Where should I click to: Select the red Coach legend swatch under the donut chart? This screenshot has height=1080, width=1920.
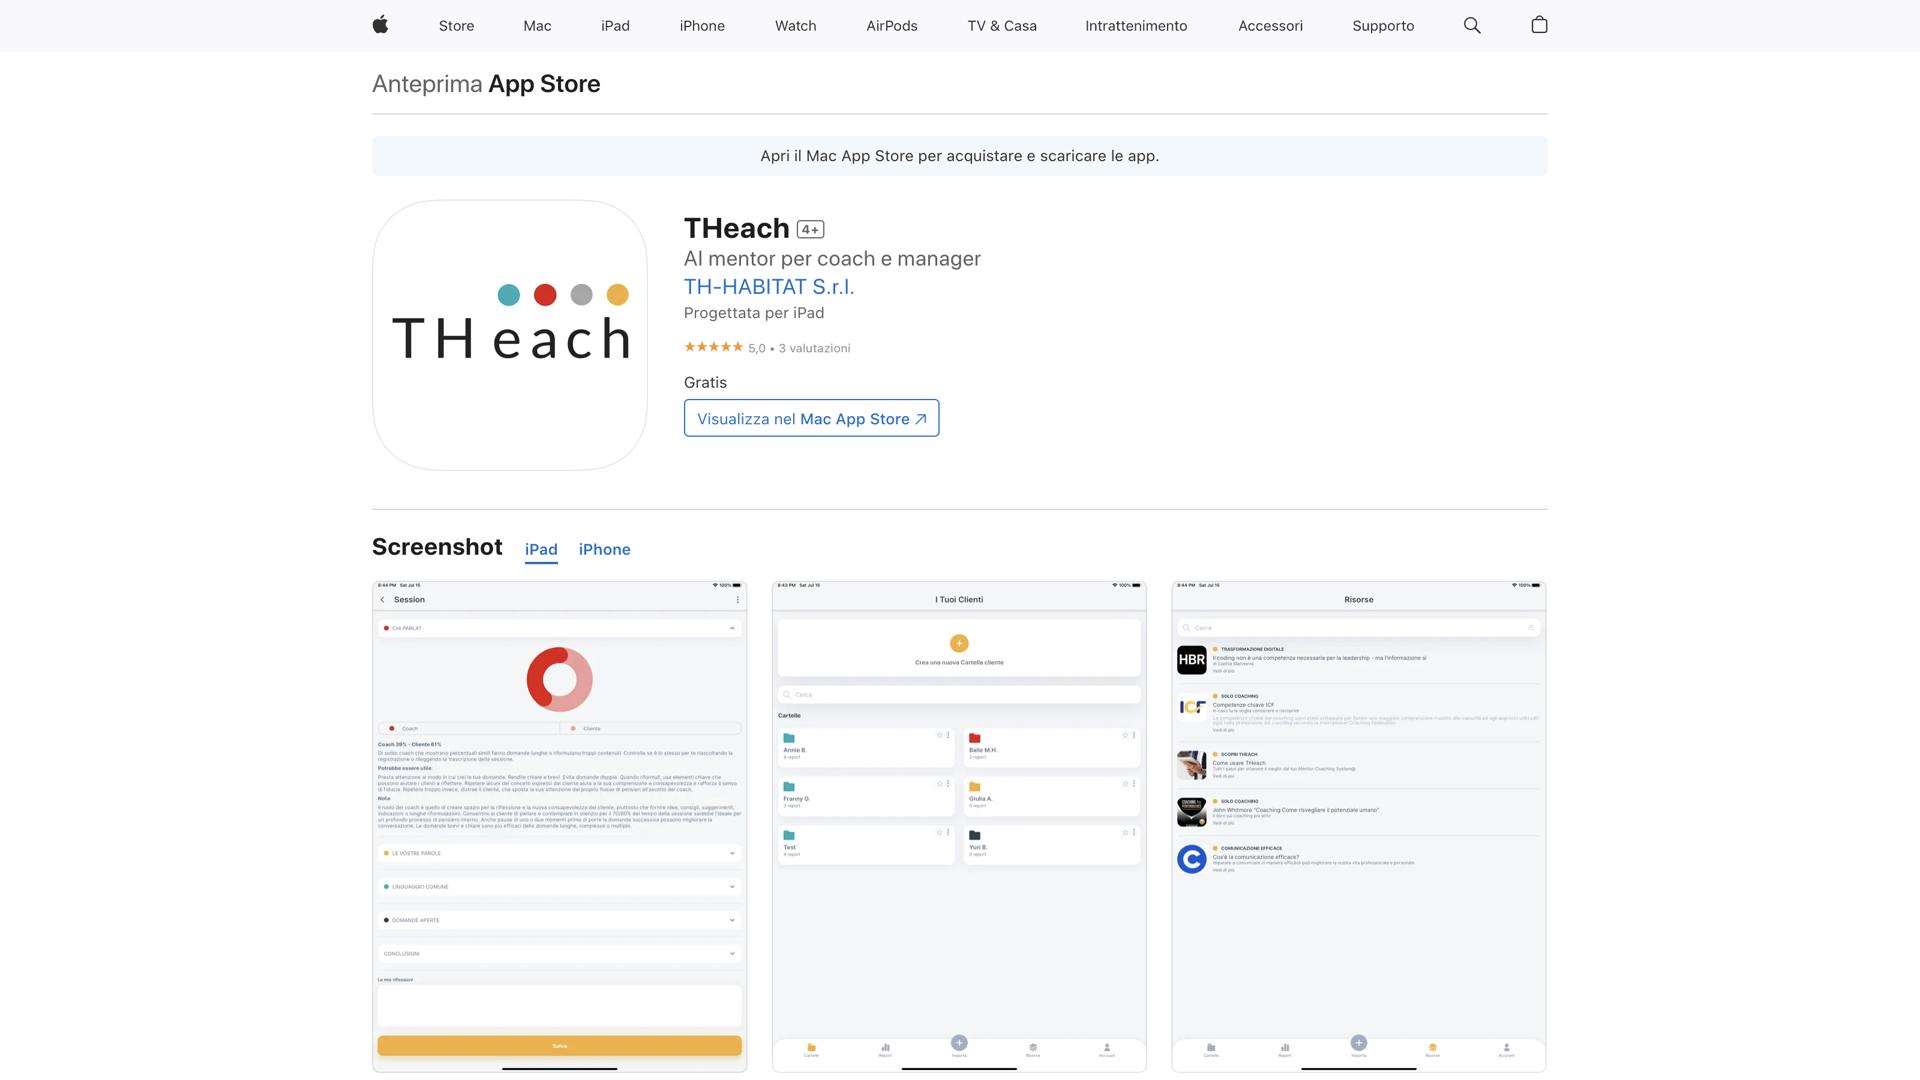click(x=391, y=728)
